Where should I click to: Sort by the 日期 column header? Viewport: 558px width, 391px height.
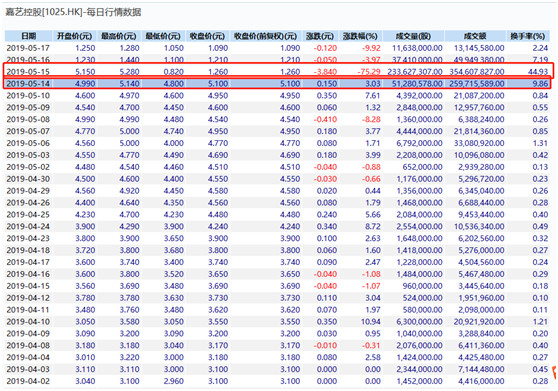(28, 36)
